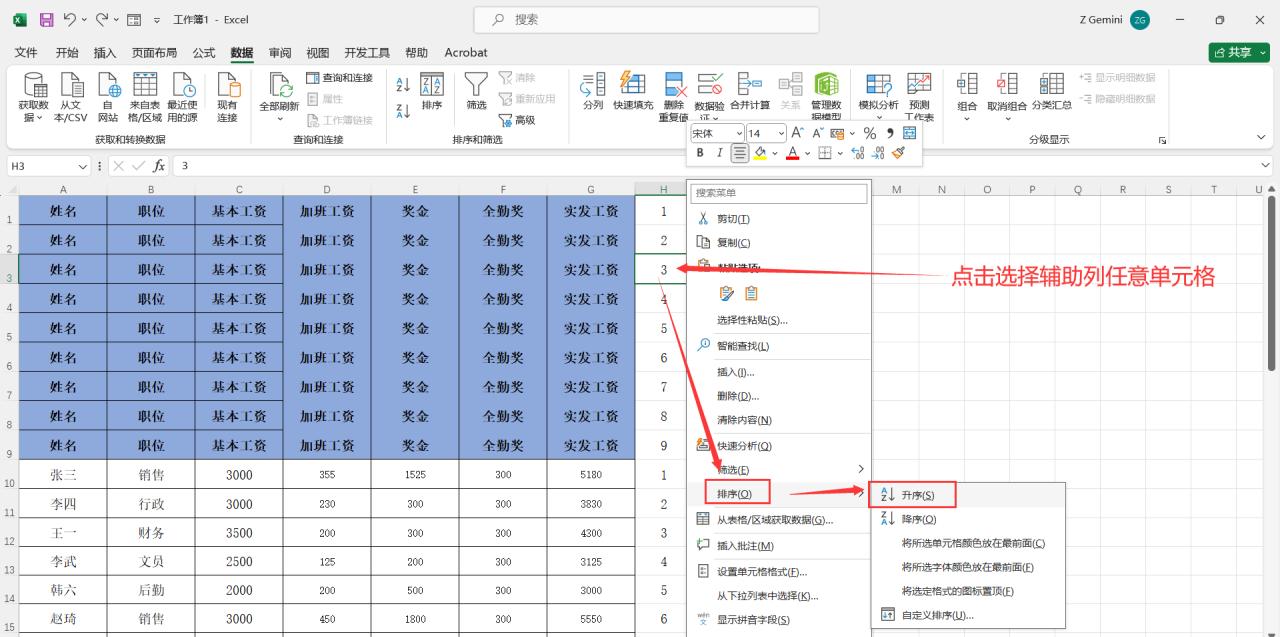The image size is (1280, 637).
Task: Open borders dropdown arrow in mini toolbar
Action: [838, 153]
